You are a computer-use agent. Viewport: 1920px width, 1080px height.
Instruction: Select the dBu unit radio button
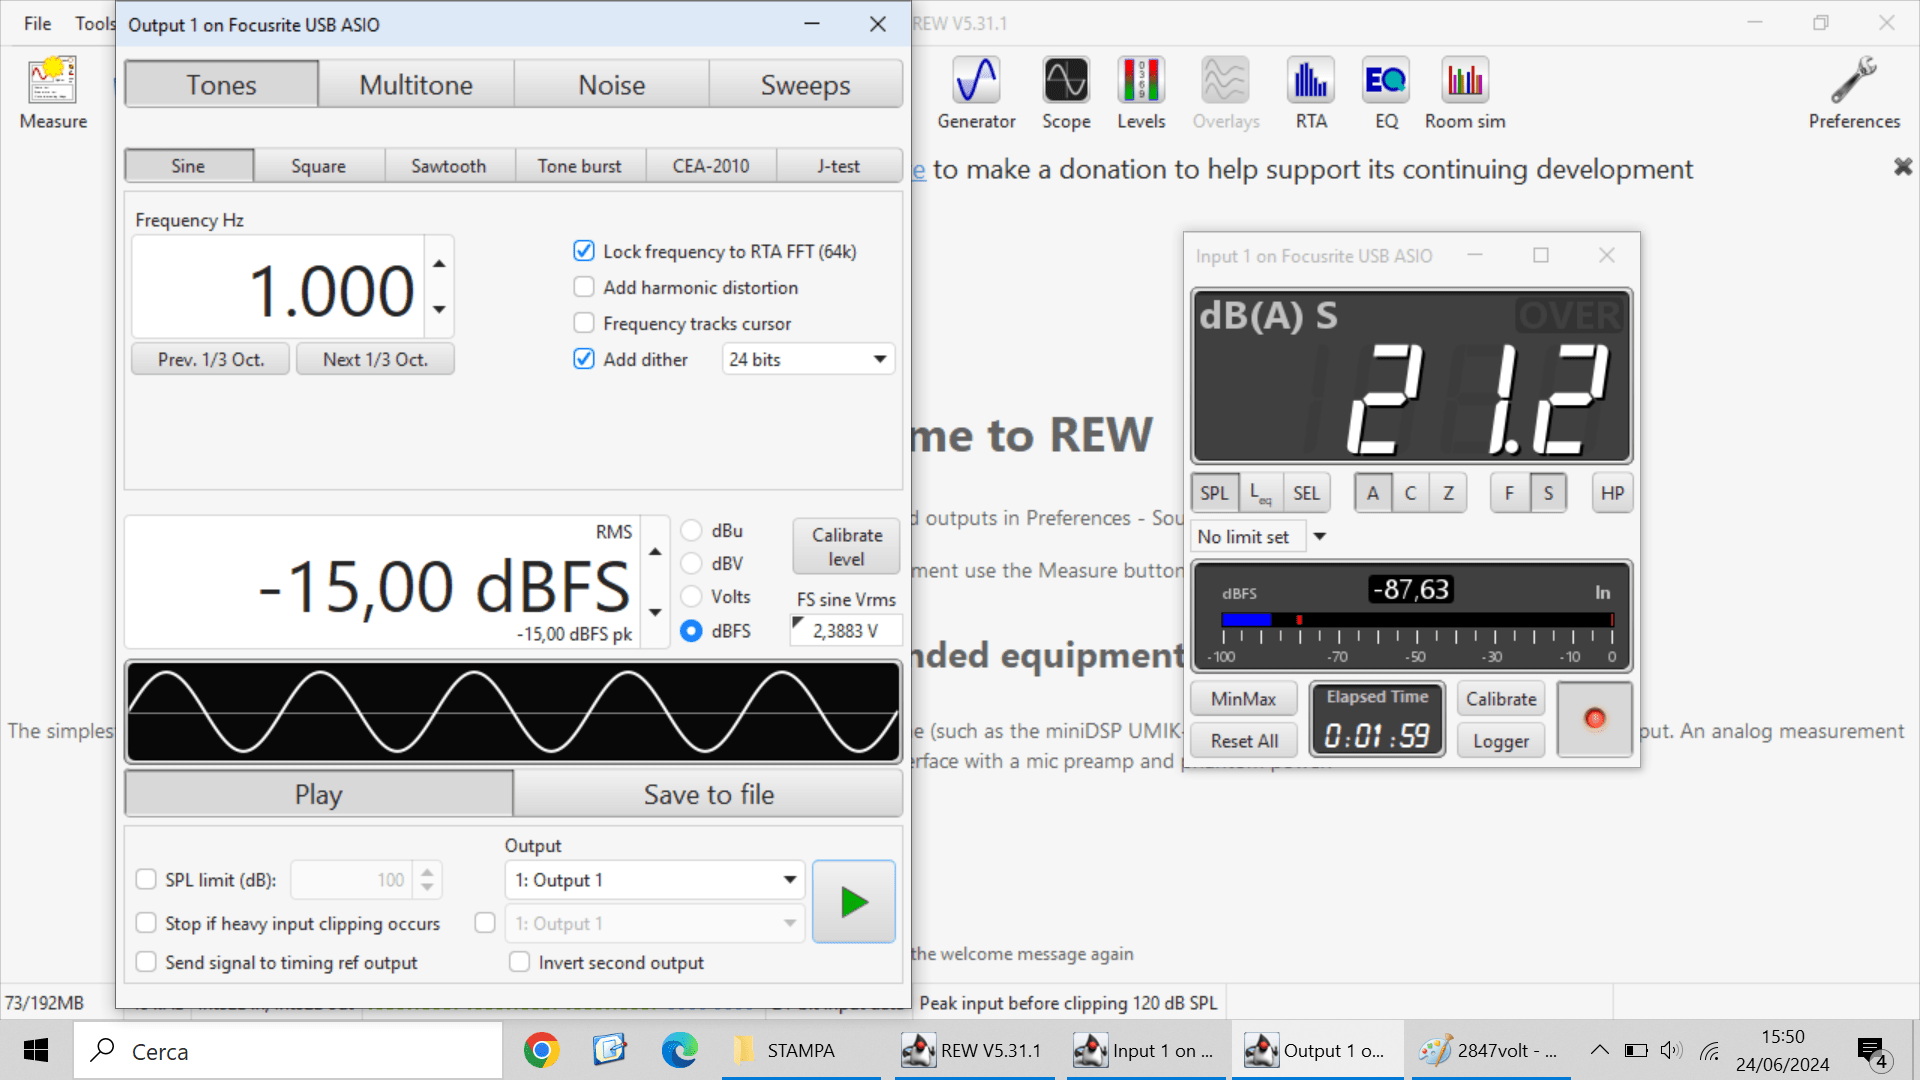(x=691, y=530)
